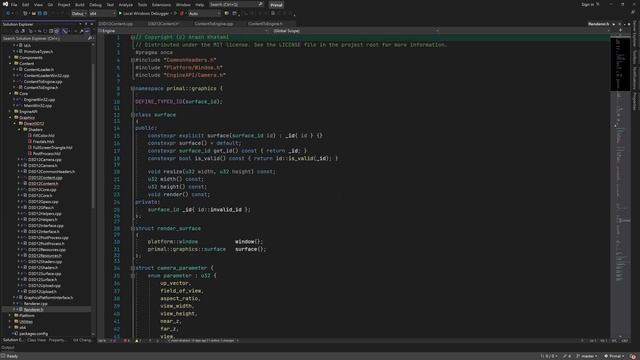Open the x64 platform dropdown
The image size is (640, 360).
(x=102, y=13)
